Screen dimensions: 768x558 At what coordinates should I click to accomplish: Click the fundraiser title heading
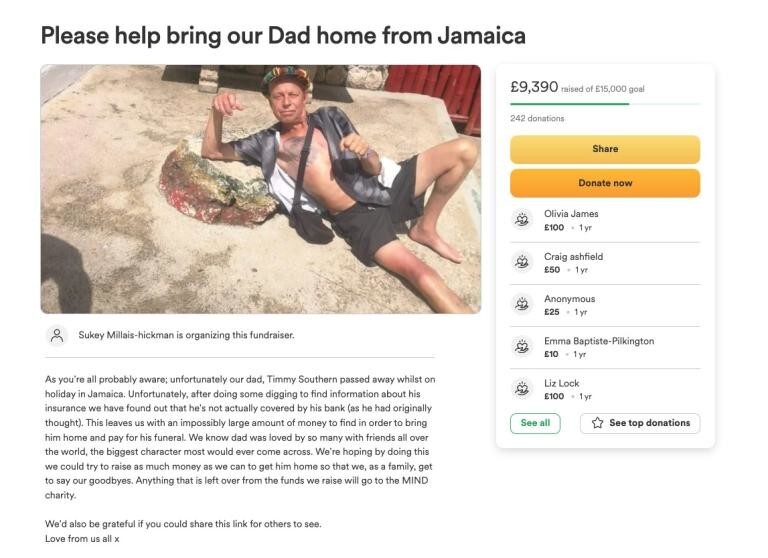tap(283, 35)
